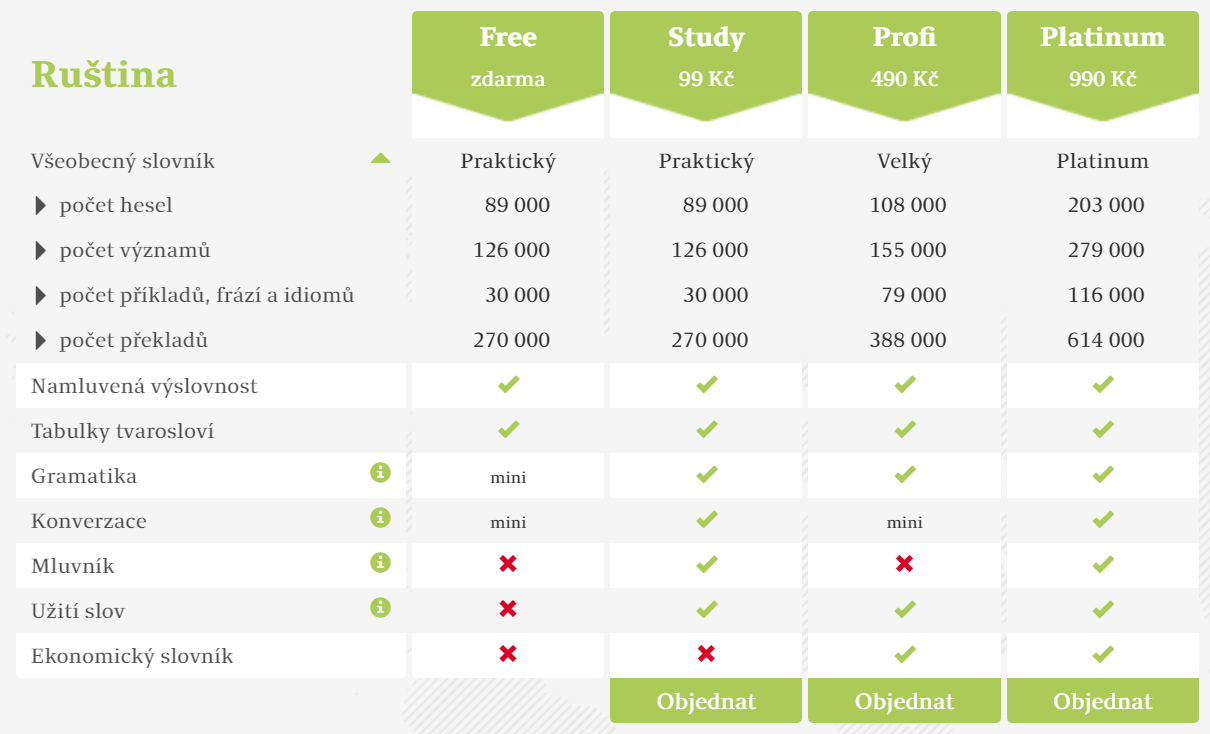The image size is (1210, 734).
Task: Click the red cross for Mluvník in Profi column
Action: click(905, 564)
